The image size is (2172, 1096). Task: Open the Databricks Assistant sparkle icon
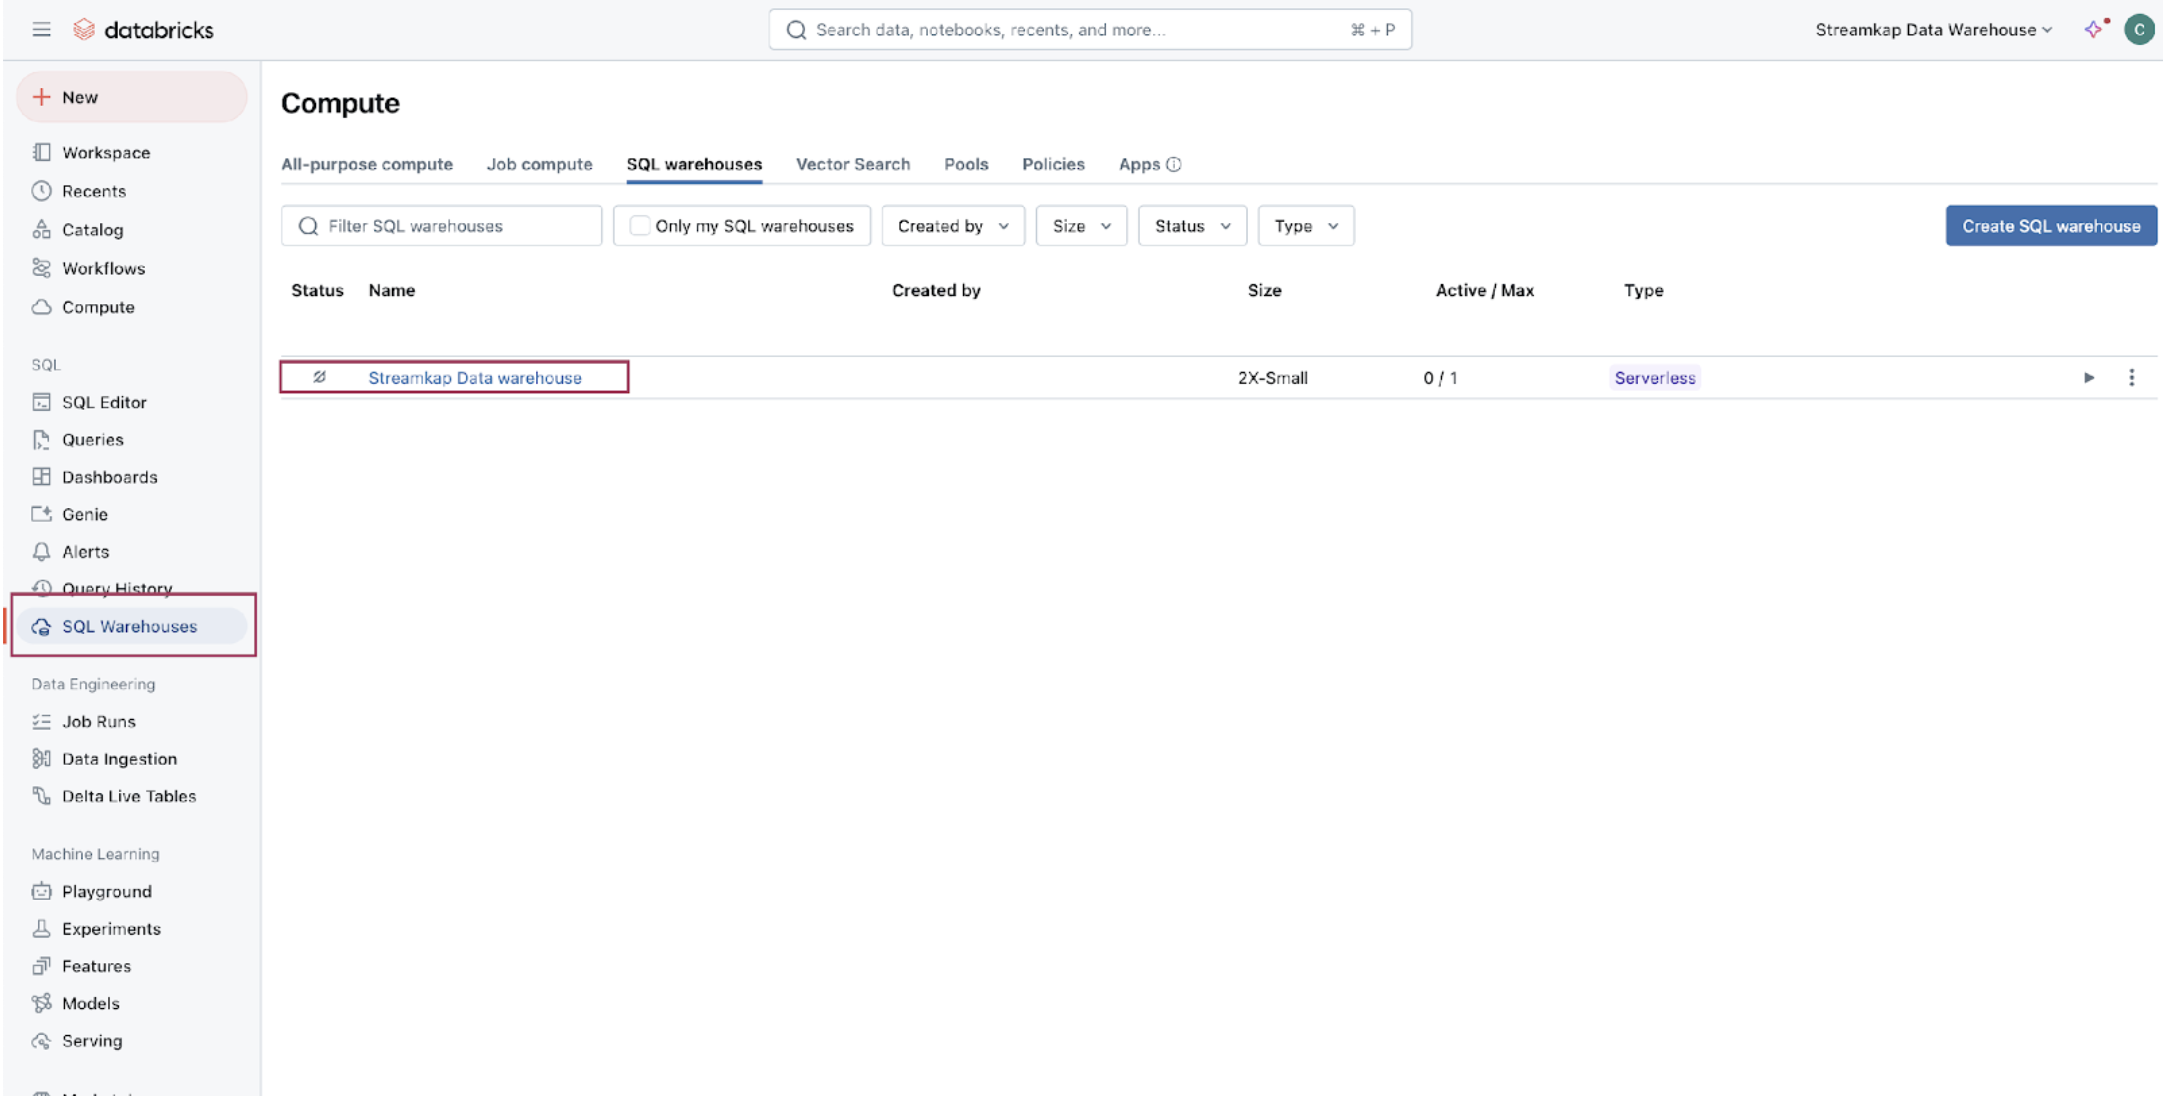(x=2093, y=30)
